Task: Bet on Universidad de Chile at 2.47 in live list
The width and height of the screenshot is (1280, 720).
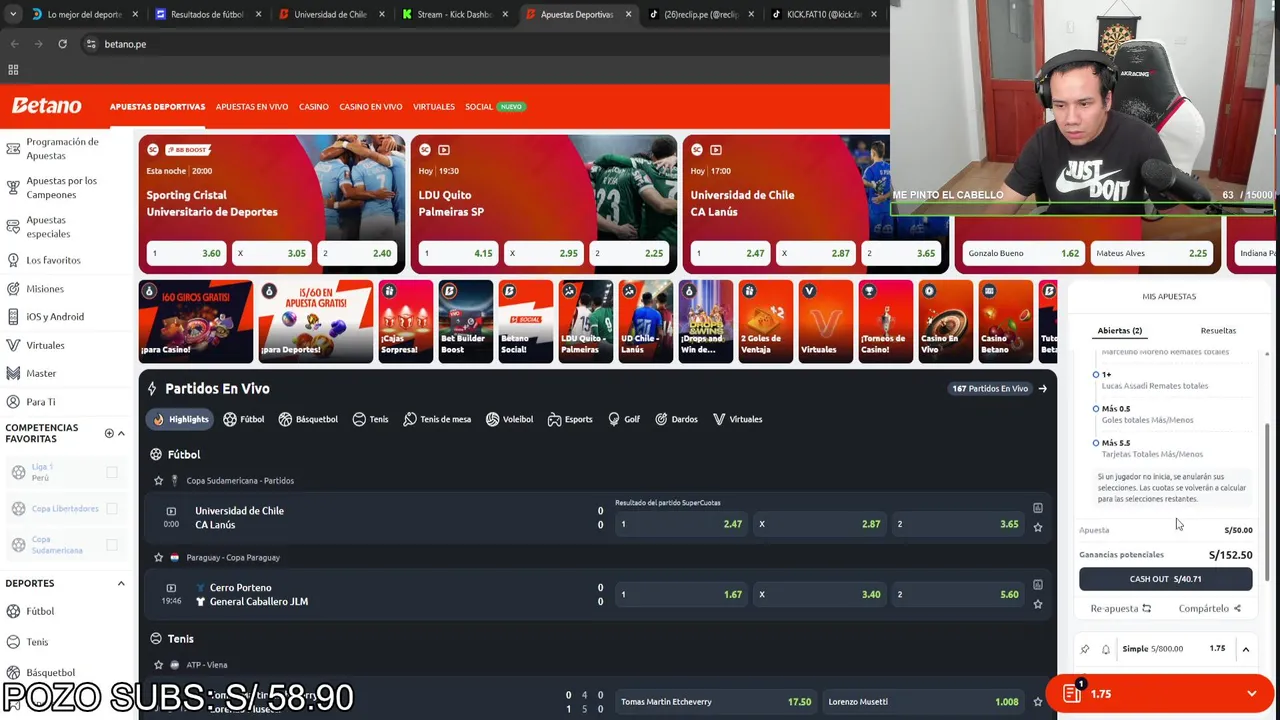Action: click(x=680, y=524)
